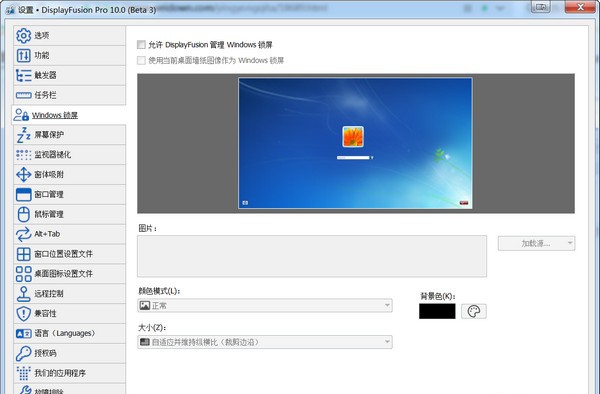Click the 屏幕保护 sleep icon
Viewport: 600px width, 394px height.
click(23, 135)
